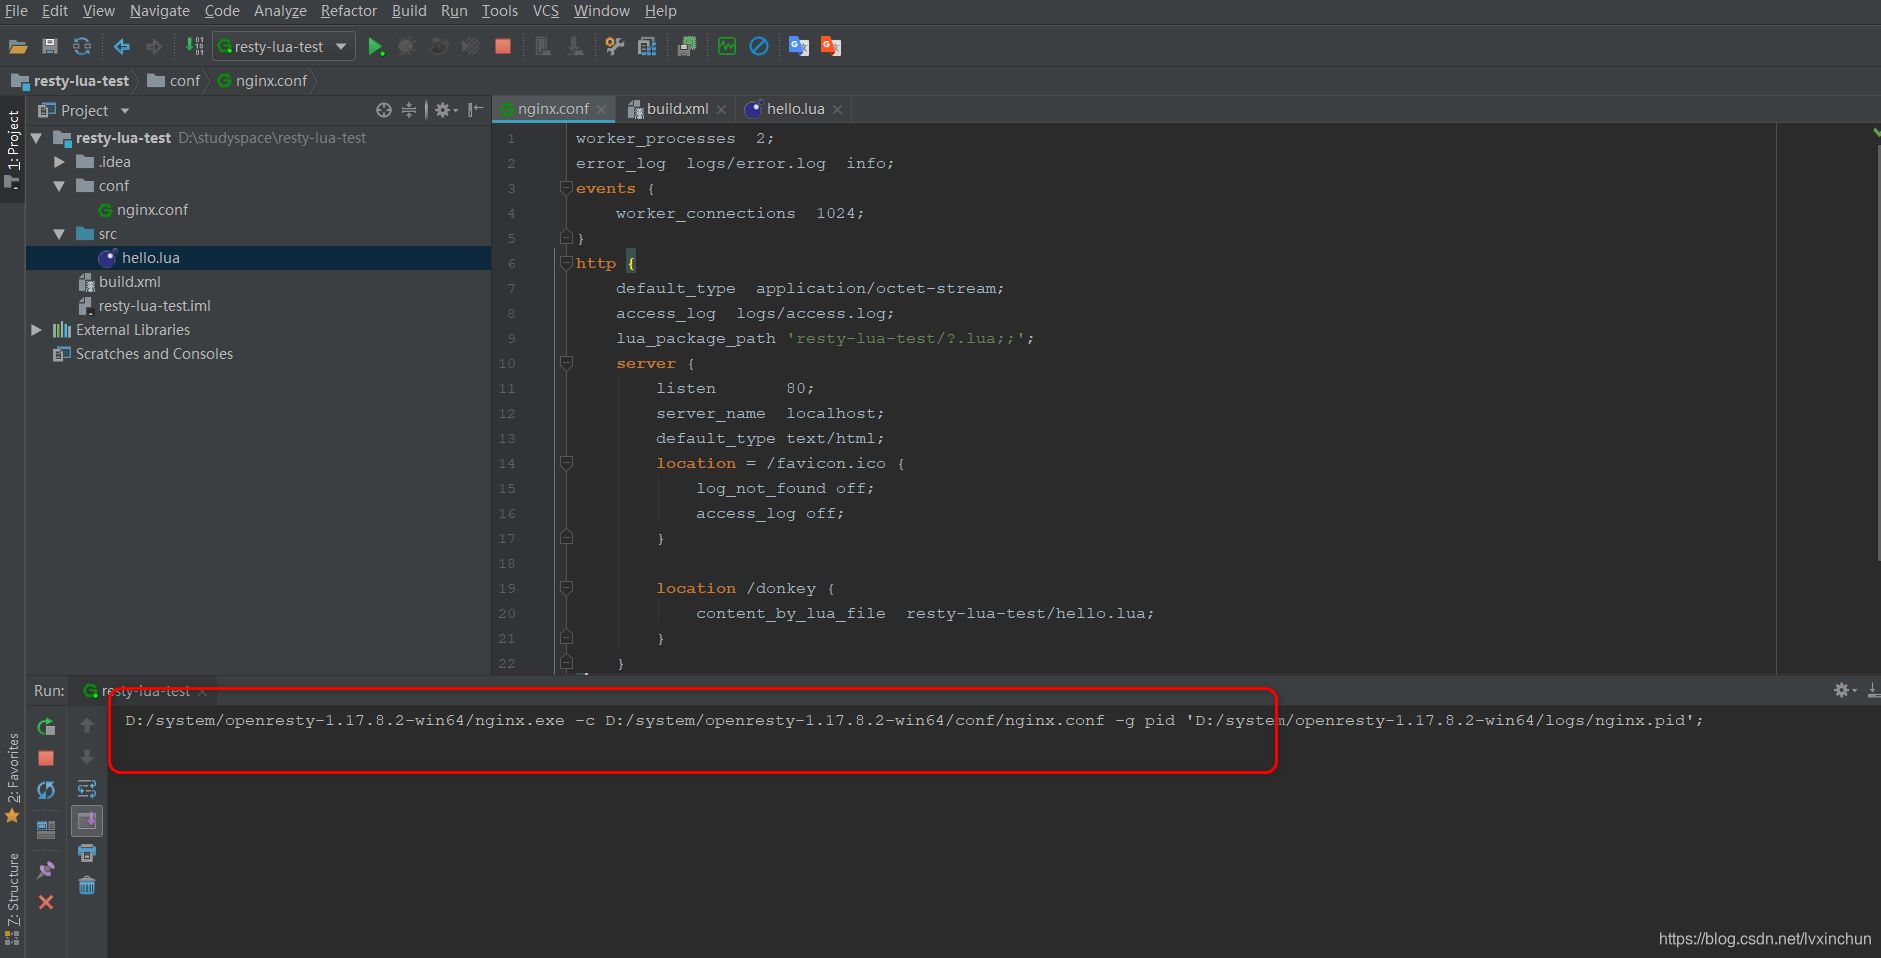The height and width of the screenshot is (958, 1881).
Task: Toggle scroll to end in Run console
Action: pyautogui.click(x=87, y=821)
